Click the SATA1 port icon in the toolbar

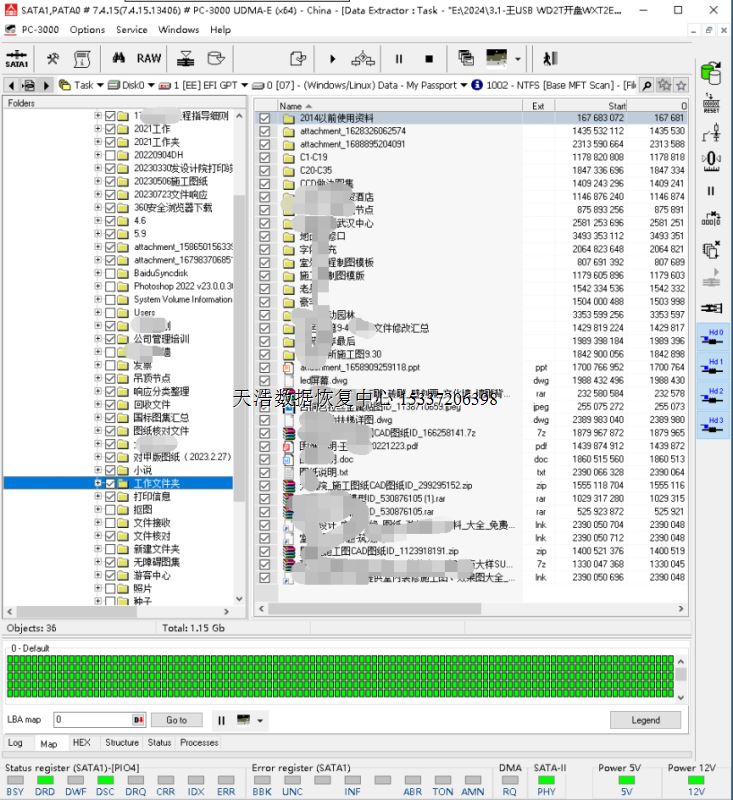pos(17,59)
